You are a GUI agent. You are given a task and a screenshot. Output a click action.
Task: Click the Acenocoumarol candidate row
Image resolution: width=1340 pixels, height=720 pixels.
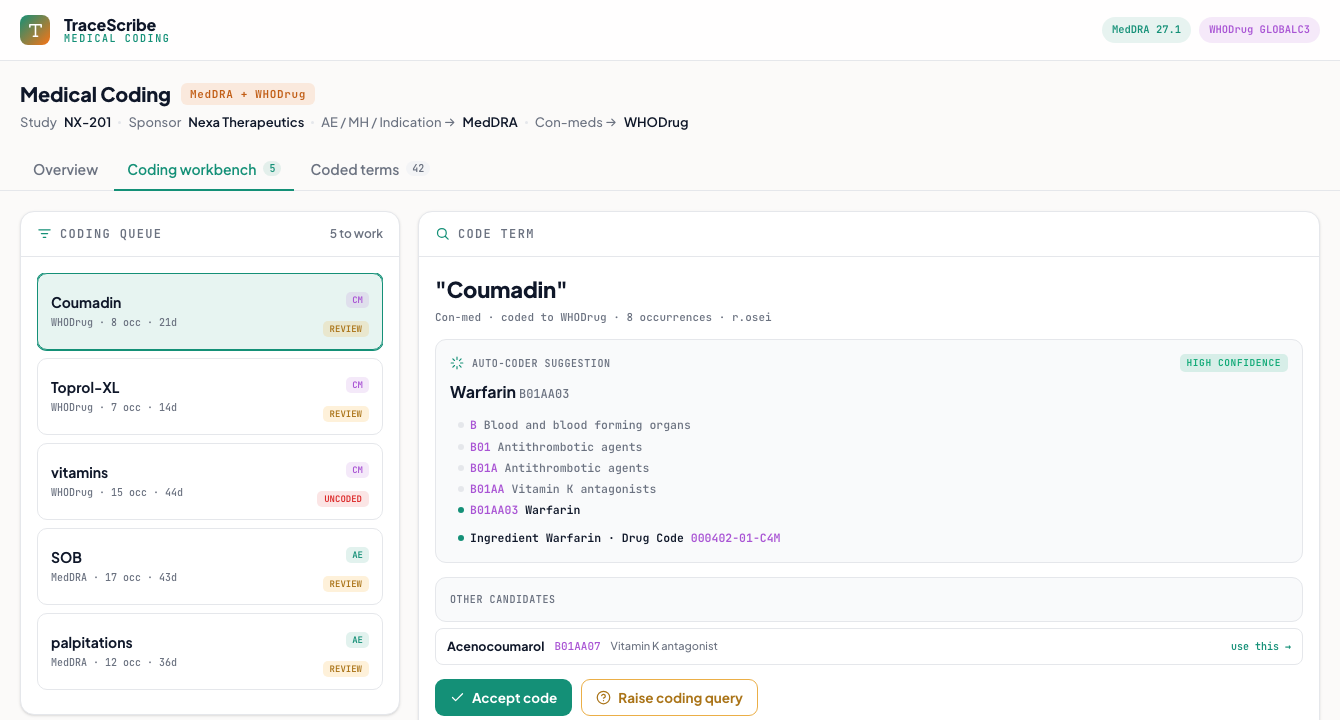868,647
